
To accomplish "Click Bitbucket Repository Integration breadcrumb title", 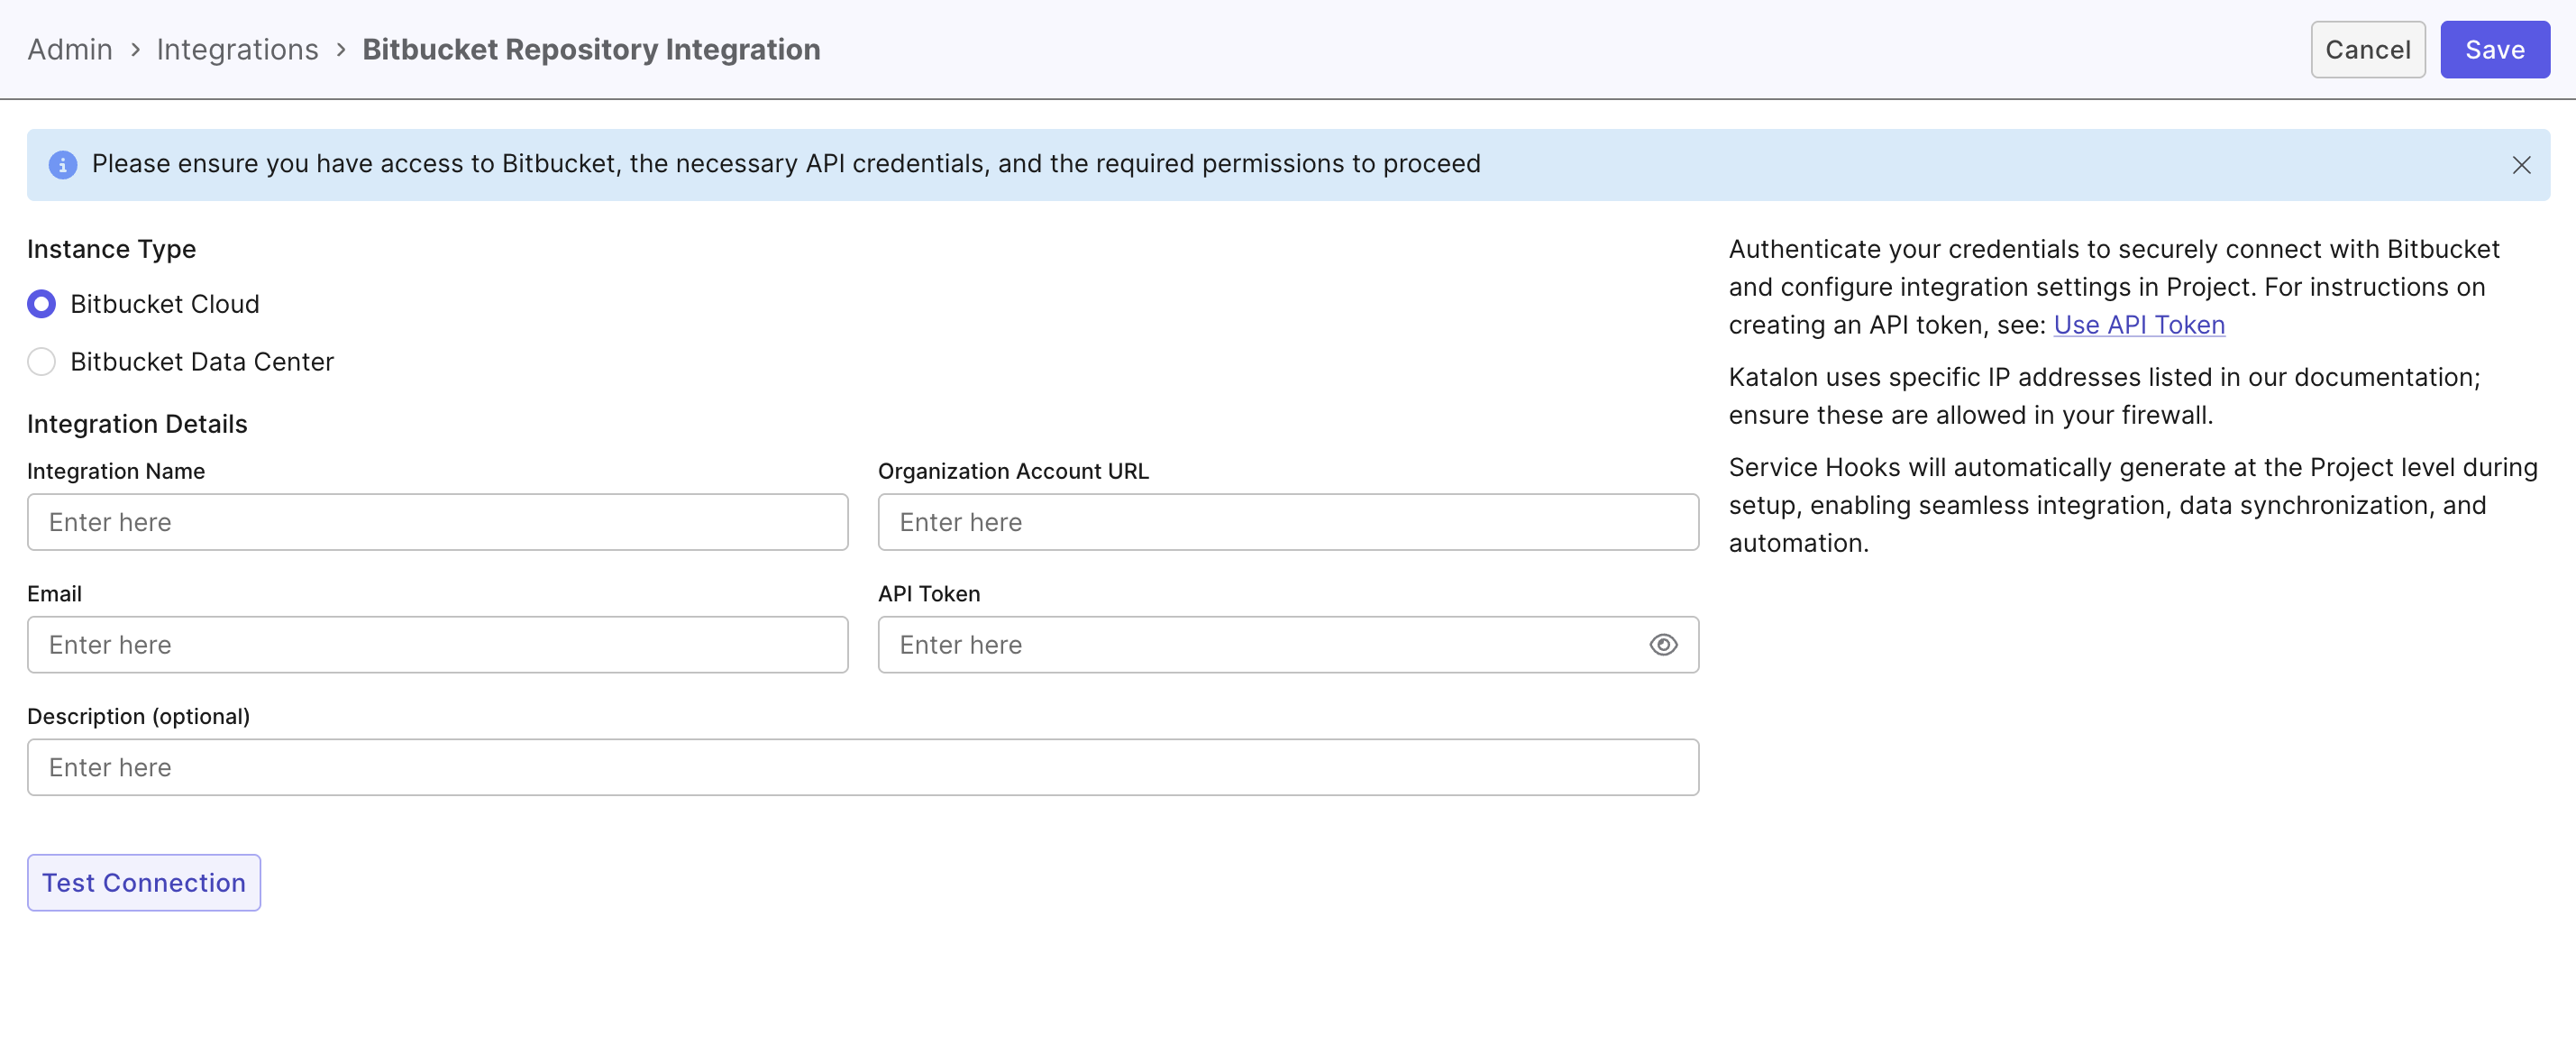I will coord(591,49).
